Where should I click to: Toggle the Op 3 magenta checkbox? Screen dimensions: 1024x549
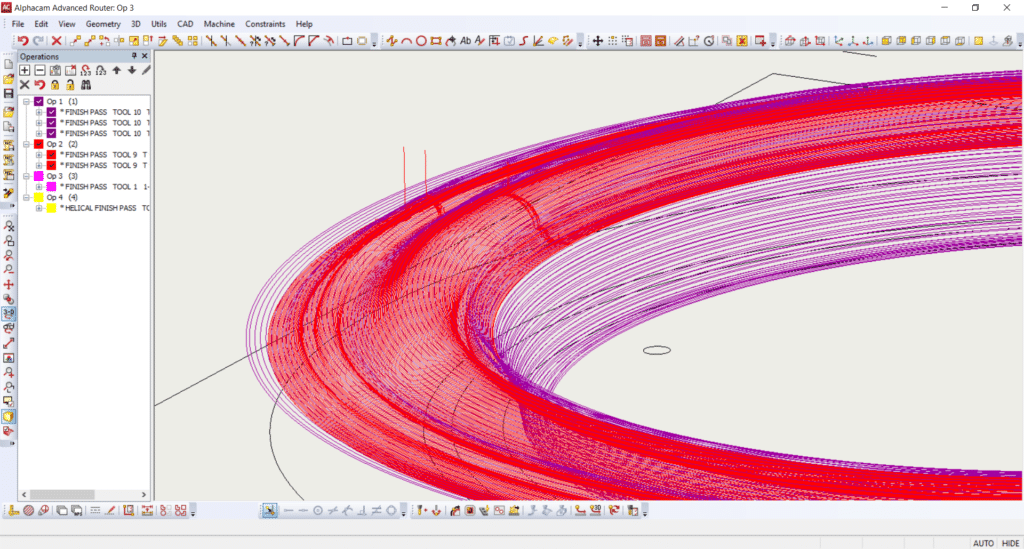coord(39,176)
